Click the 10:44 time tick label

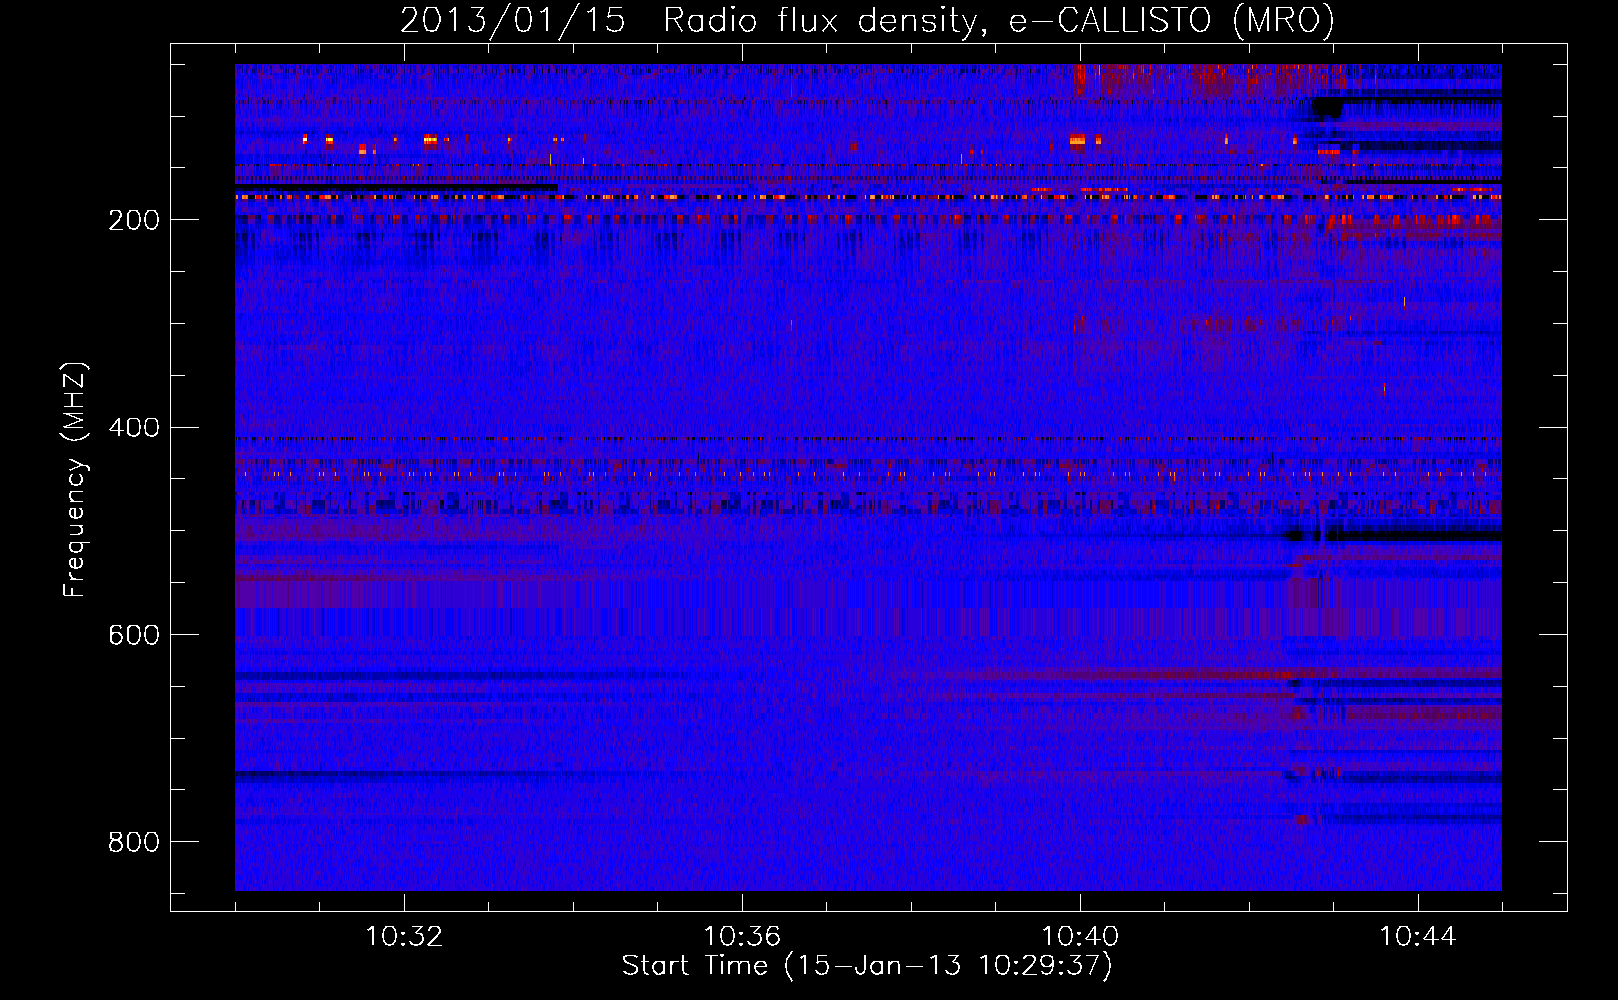point(1418,937)
